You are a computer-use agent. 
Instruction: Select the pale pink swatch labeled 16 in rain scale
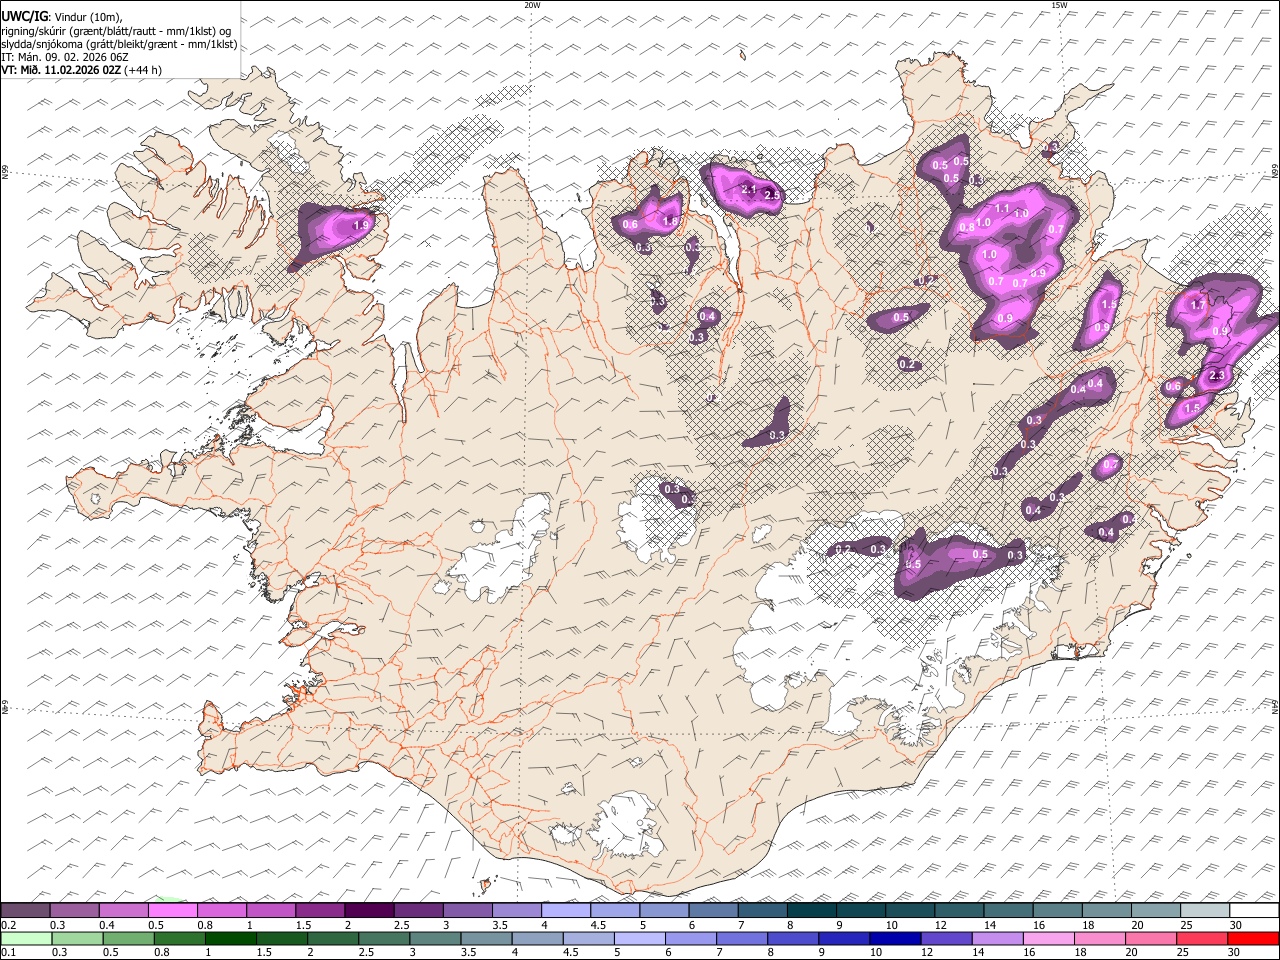point(1047,938)
